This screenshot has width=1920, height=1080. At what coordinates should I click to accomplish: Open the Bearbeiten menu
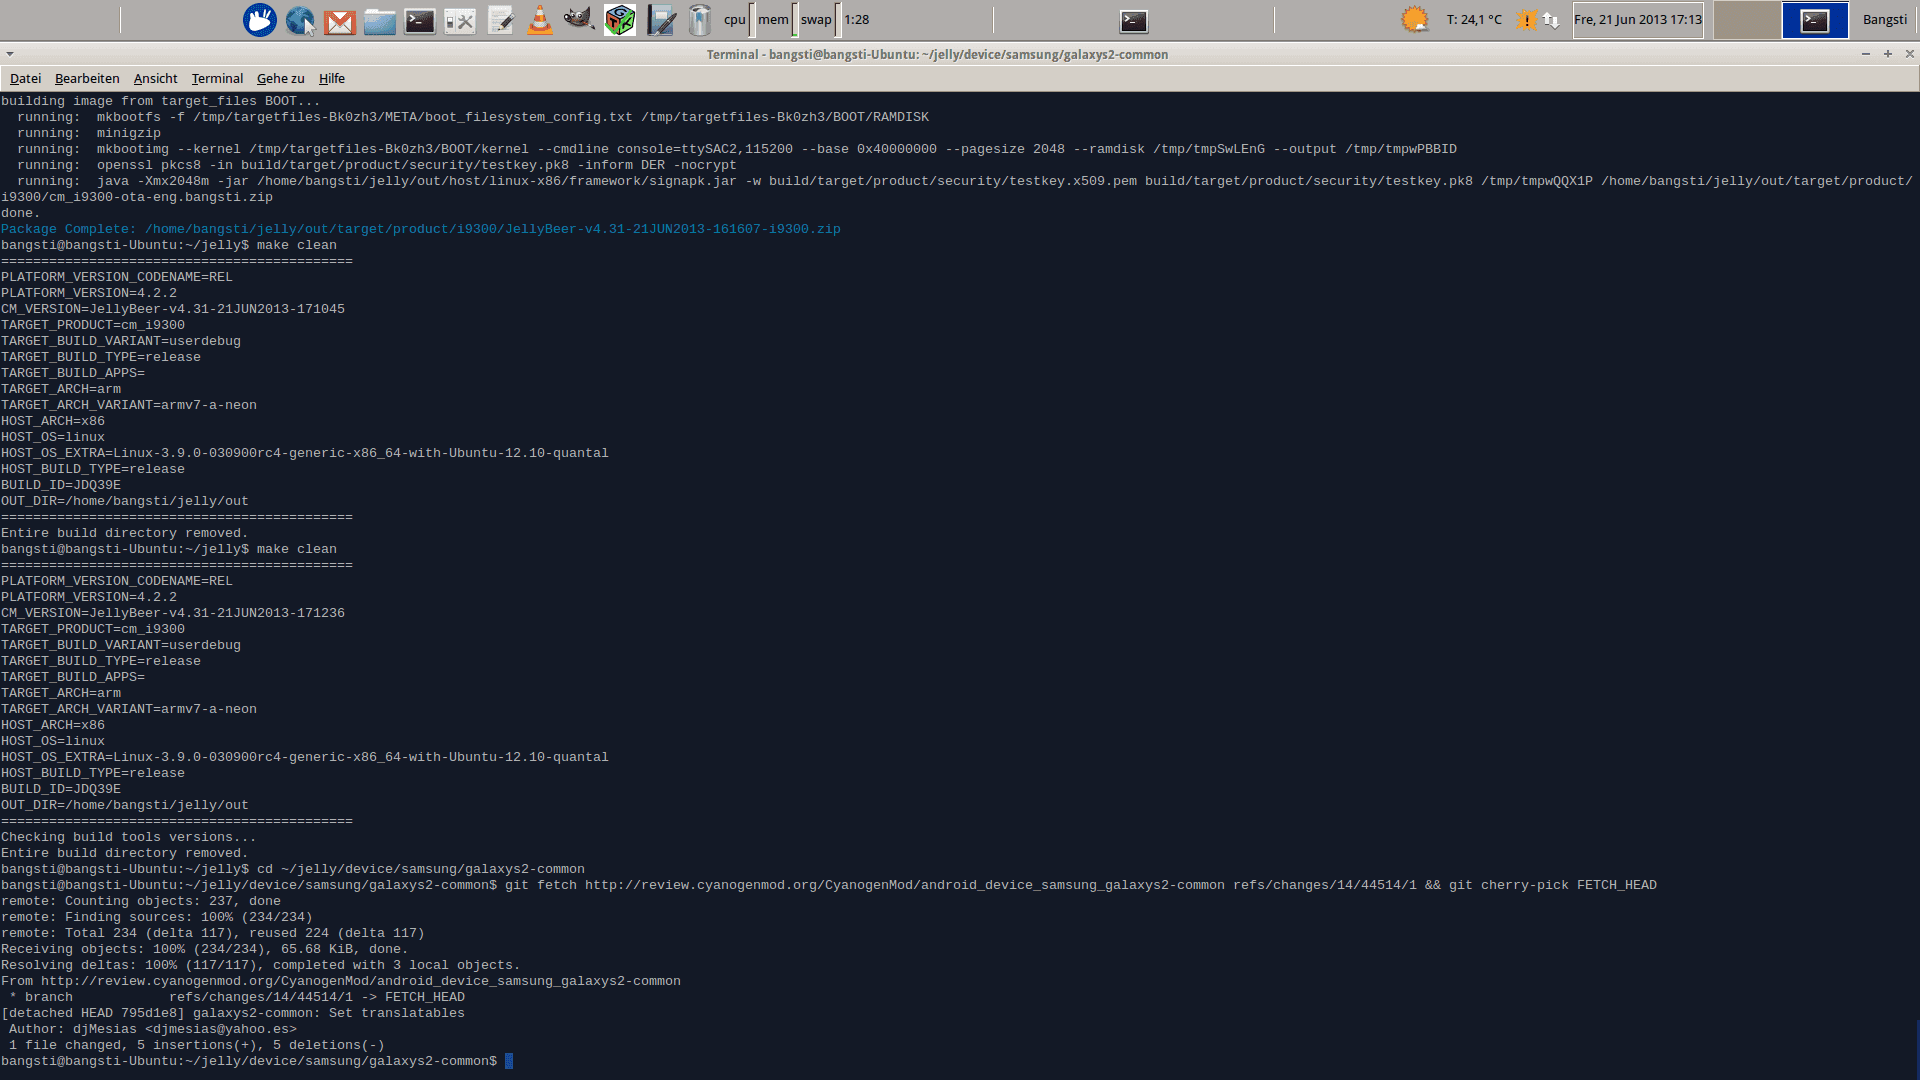coord(87,78)
